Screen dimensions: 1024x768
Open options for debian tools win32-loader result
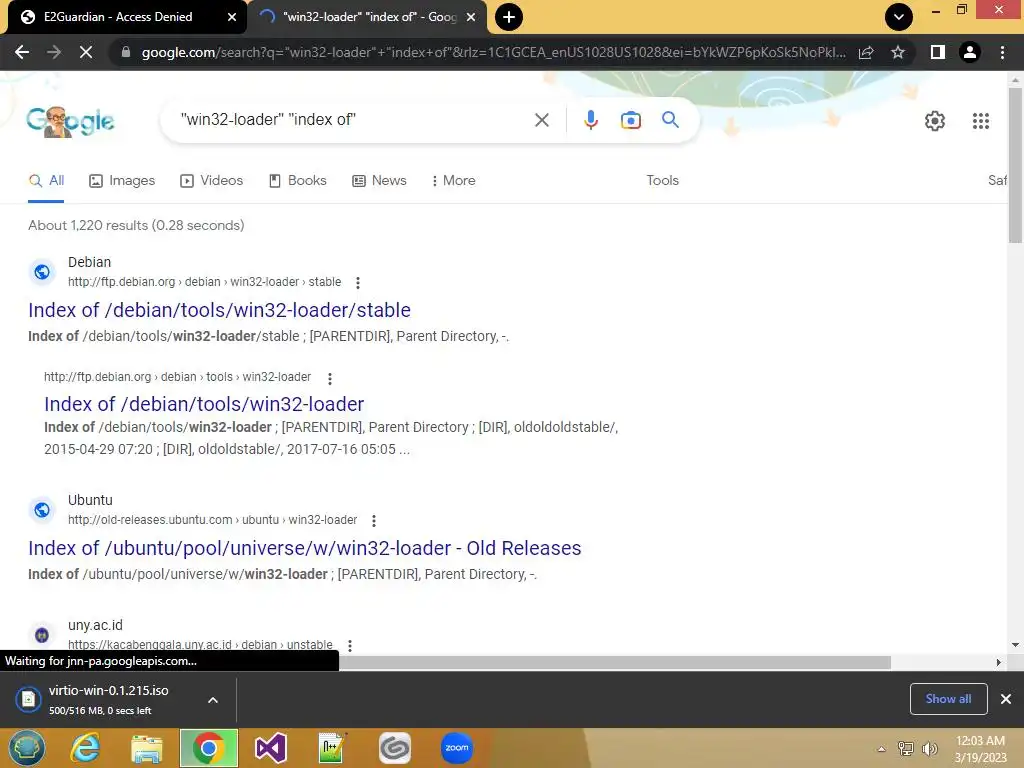pyautogui.click(x=330, y=378)
